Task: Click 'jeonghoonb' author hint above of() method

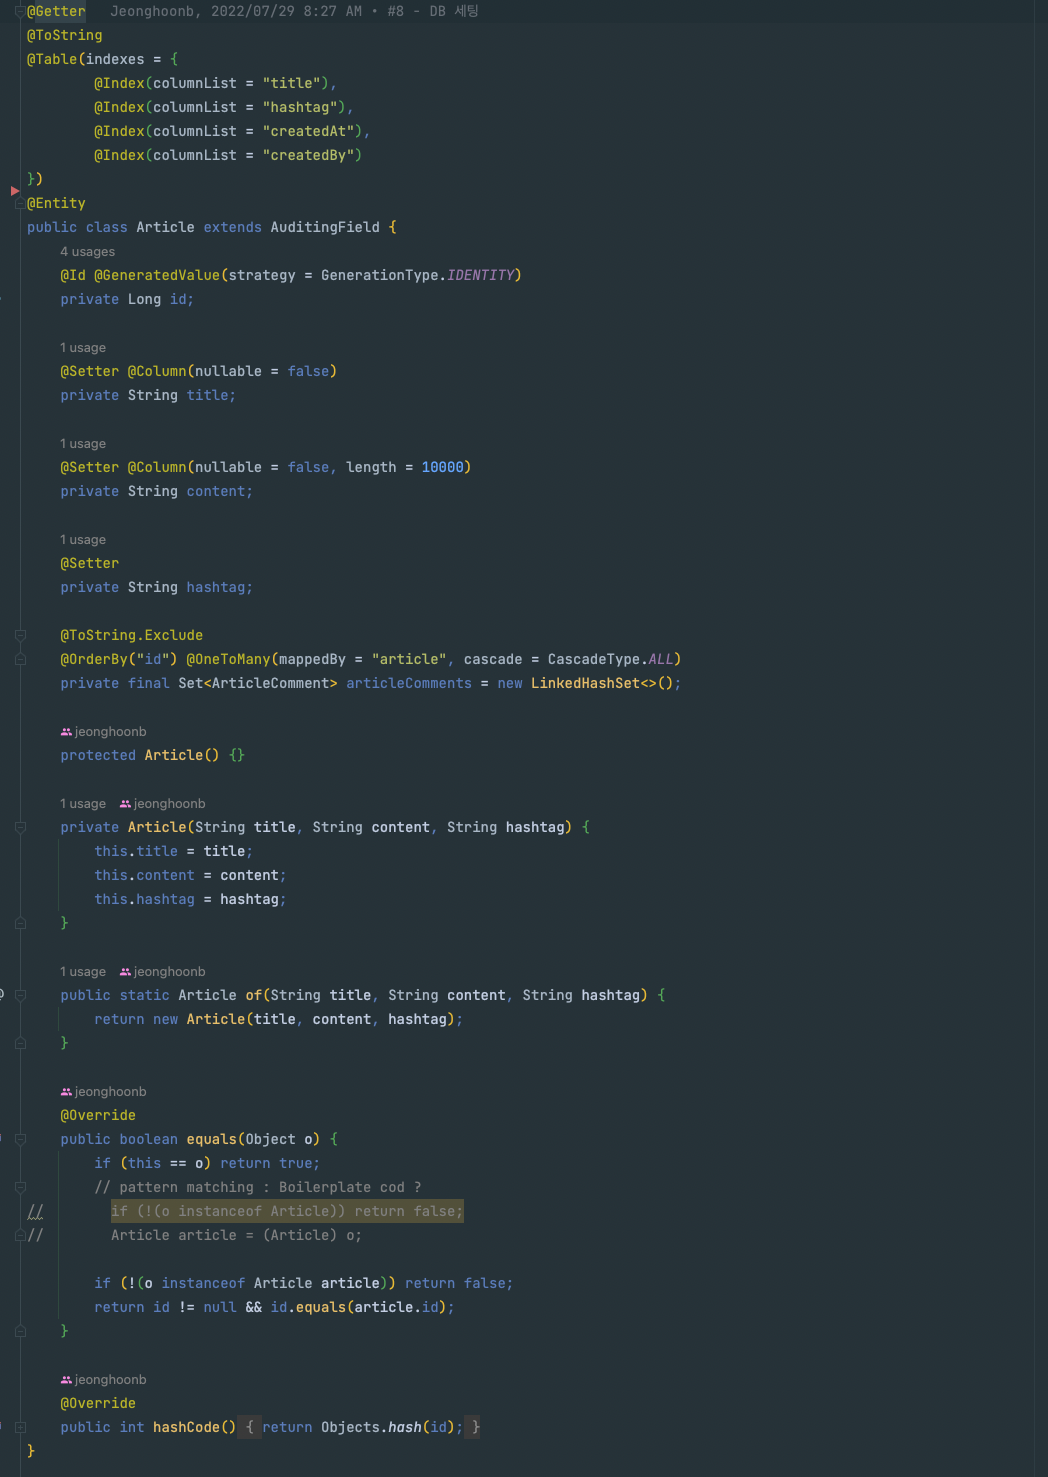Action: coord(169,972)
